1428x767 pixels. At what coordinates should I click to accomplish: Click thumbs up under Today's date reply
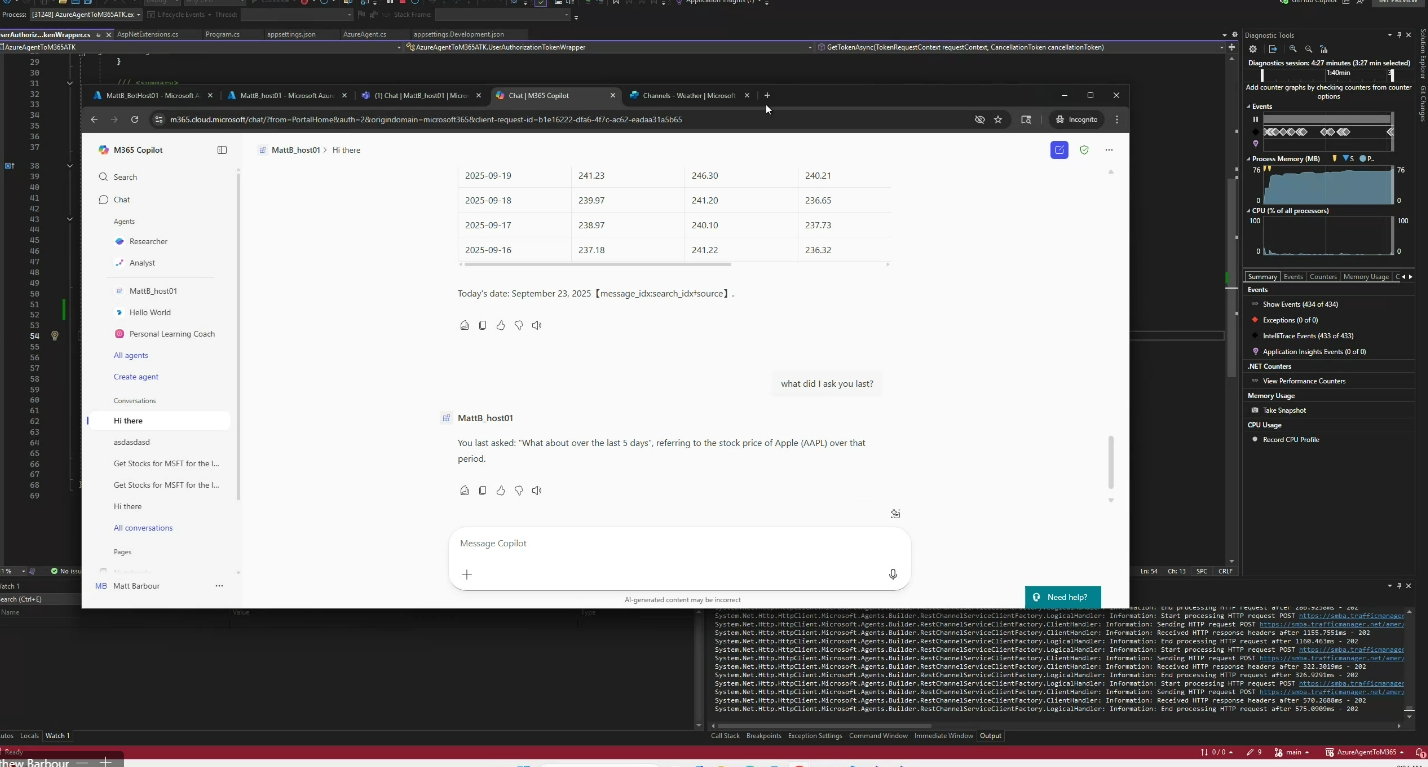click(501, 325)
